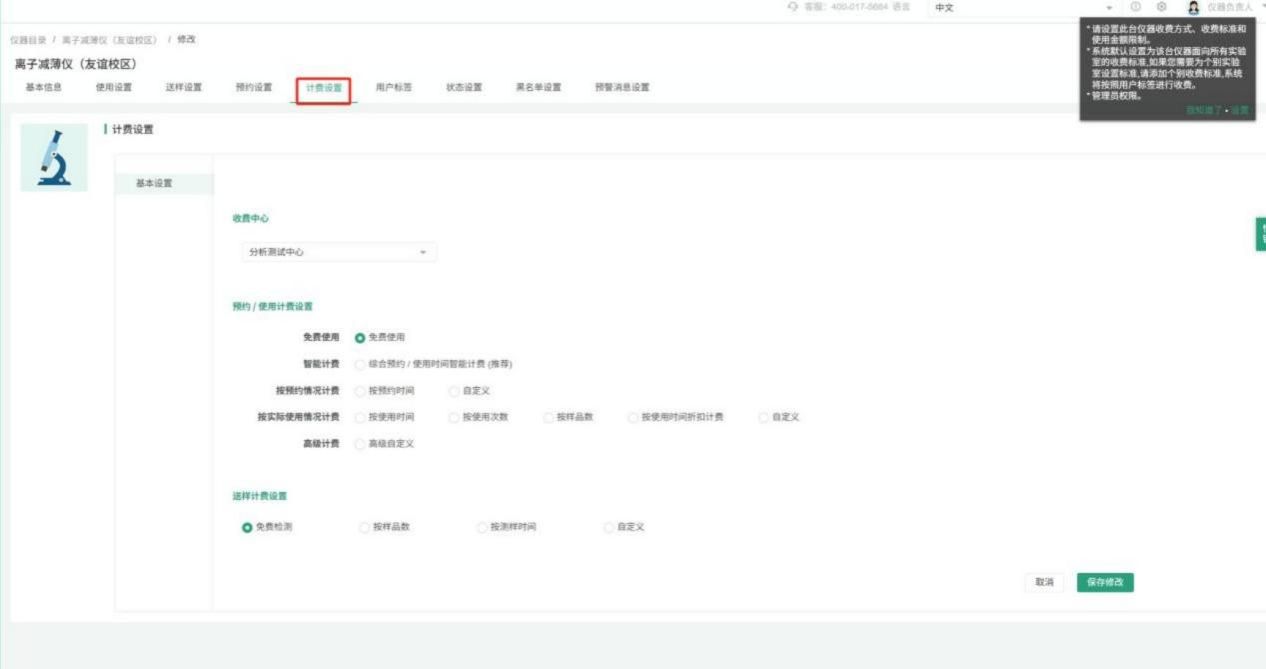Expand the 仪器负责人 user menu arrow
The width and height of the screenshot is (1266, 669).
(1262, 7)
